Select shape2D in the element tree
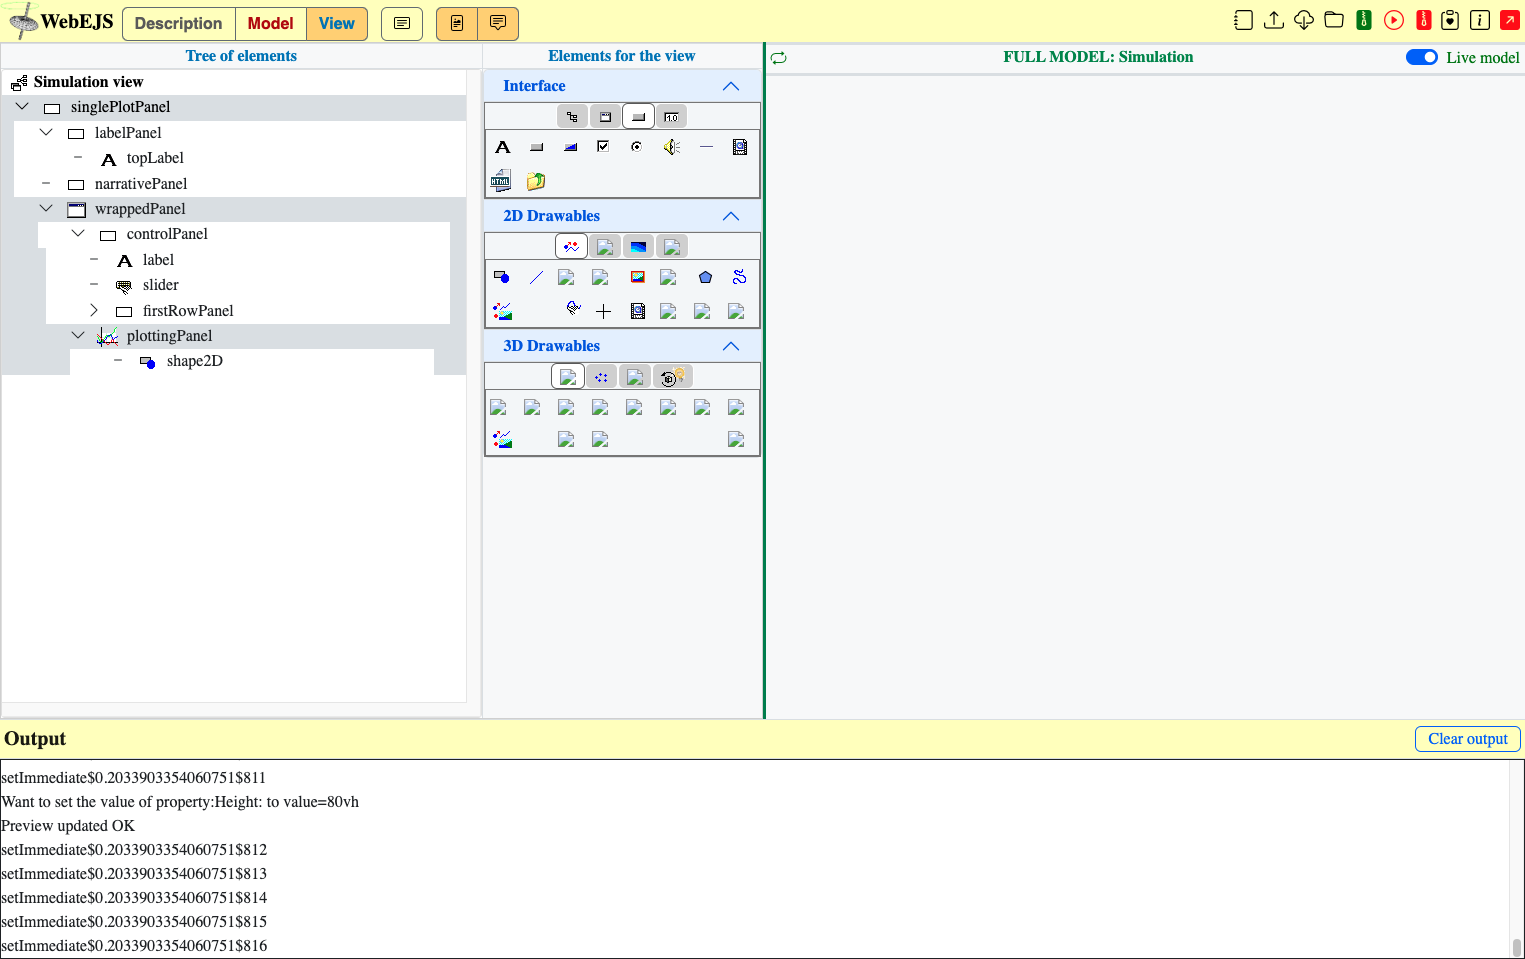The width and height of the screenshot is (1525, 959). (195, 361)
